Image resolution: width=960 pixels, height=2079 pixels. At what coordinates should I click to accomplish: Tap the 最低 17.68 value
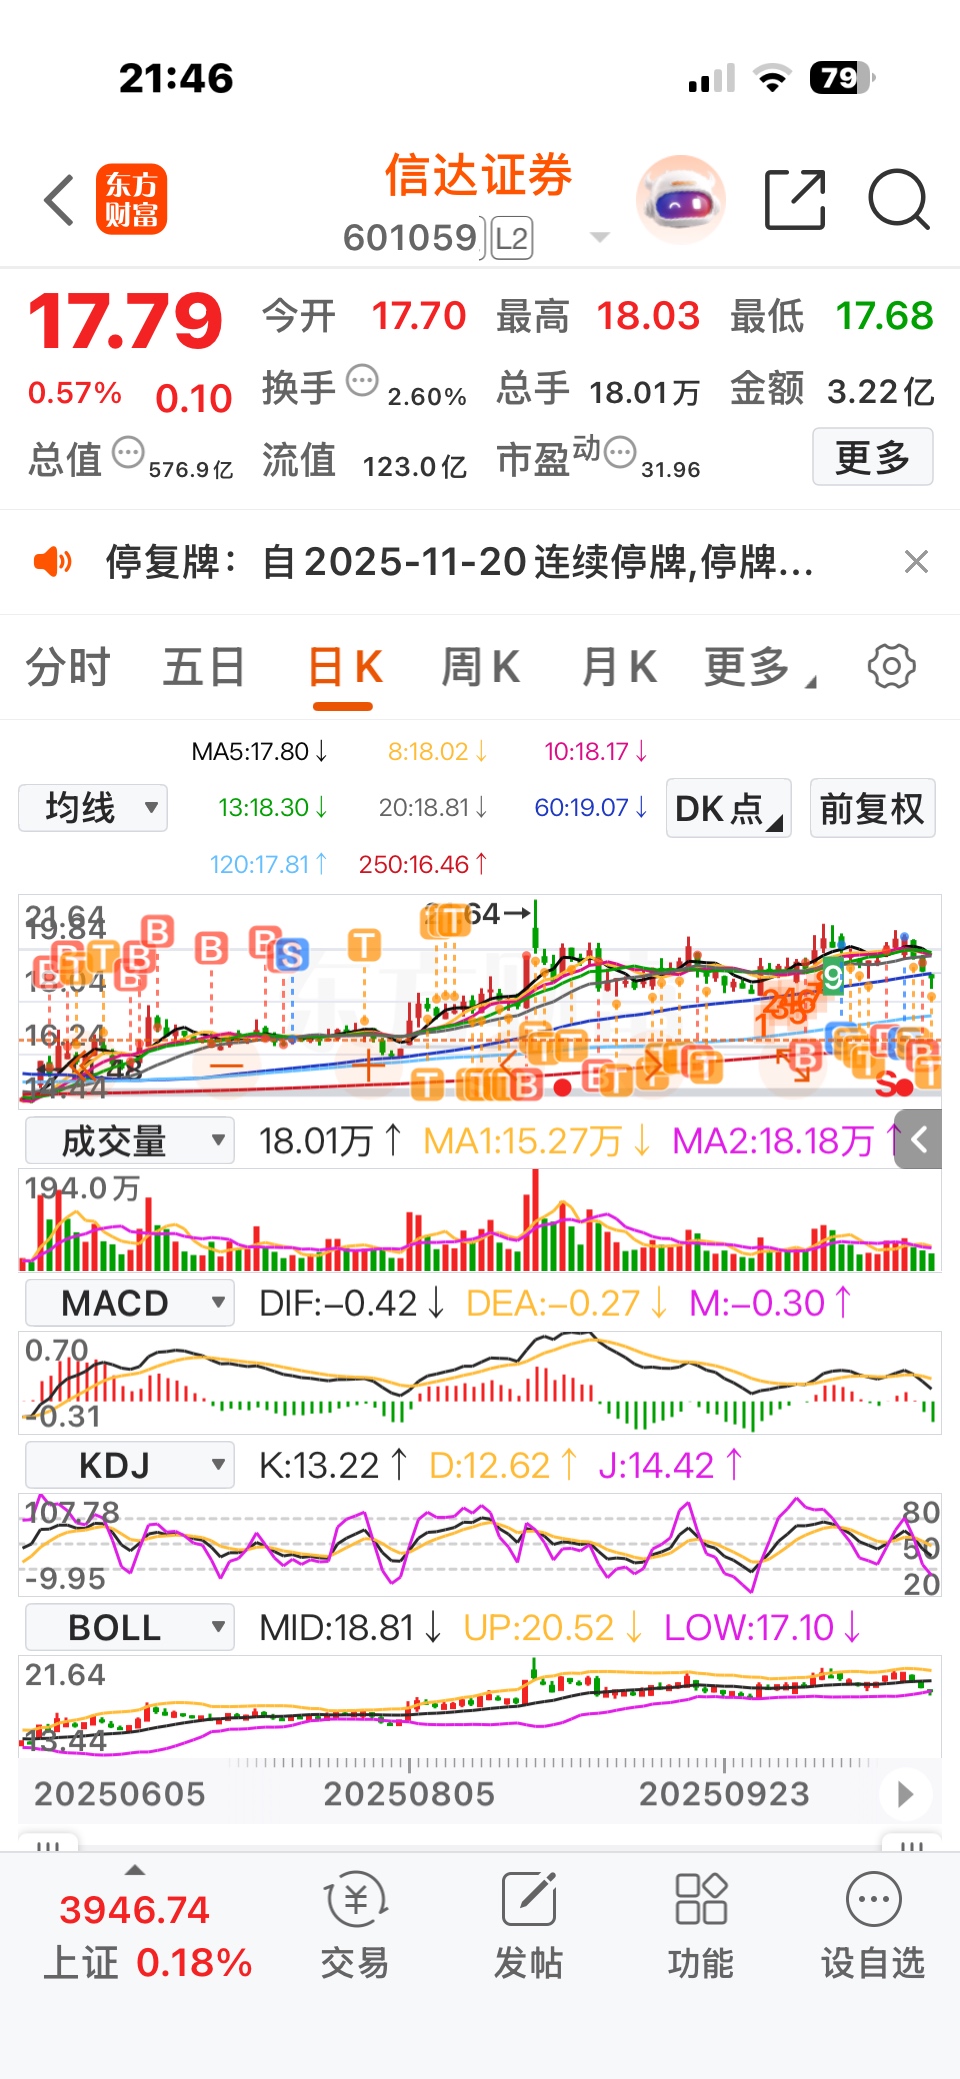[x=884, y=316]
